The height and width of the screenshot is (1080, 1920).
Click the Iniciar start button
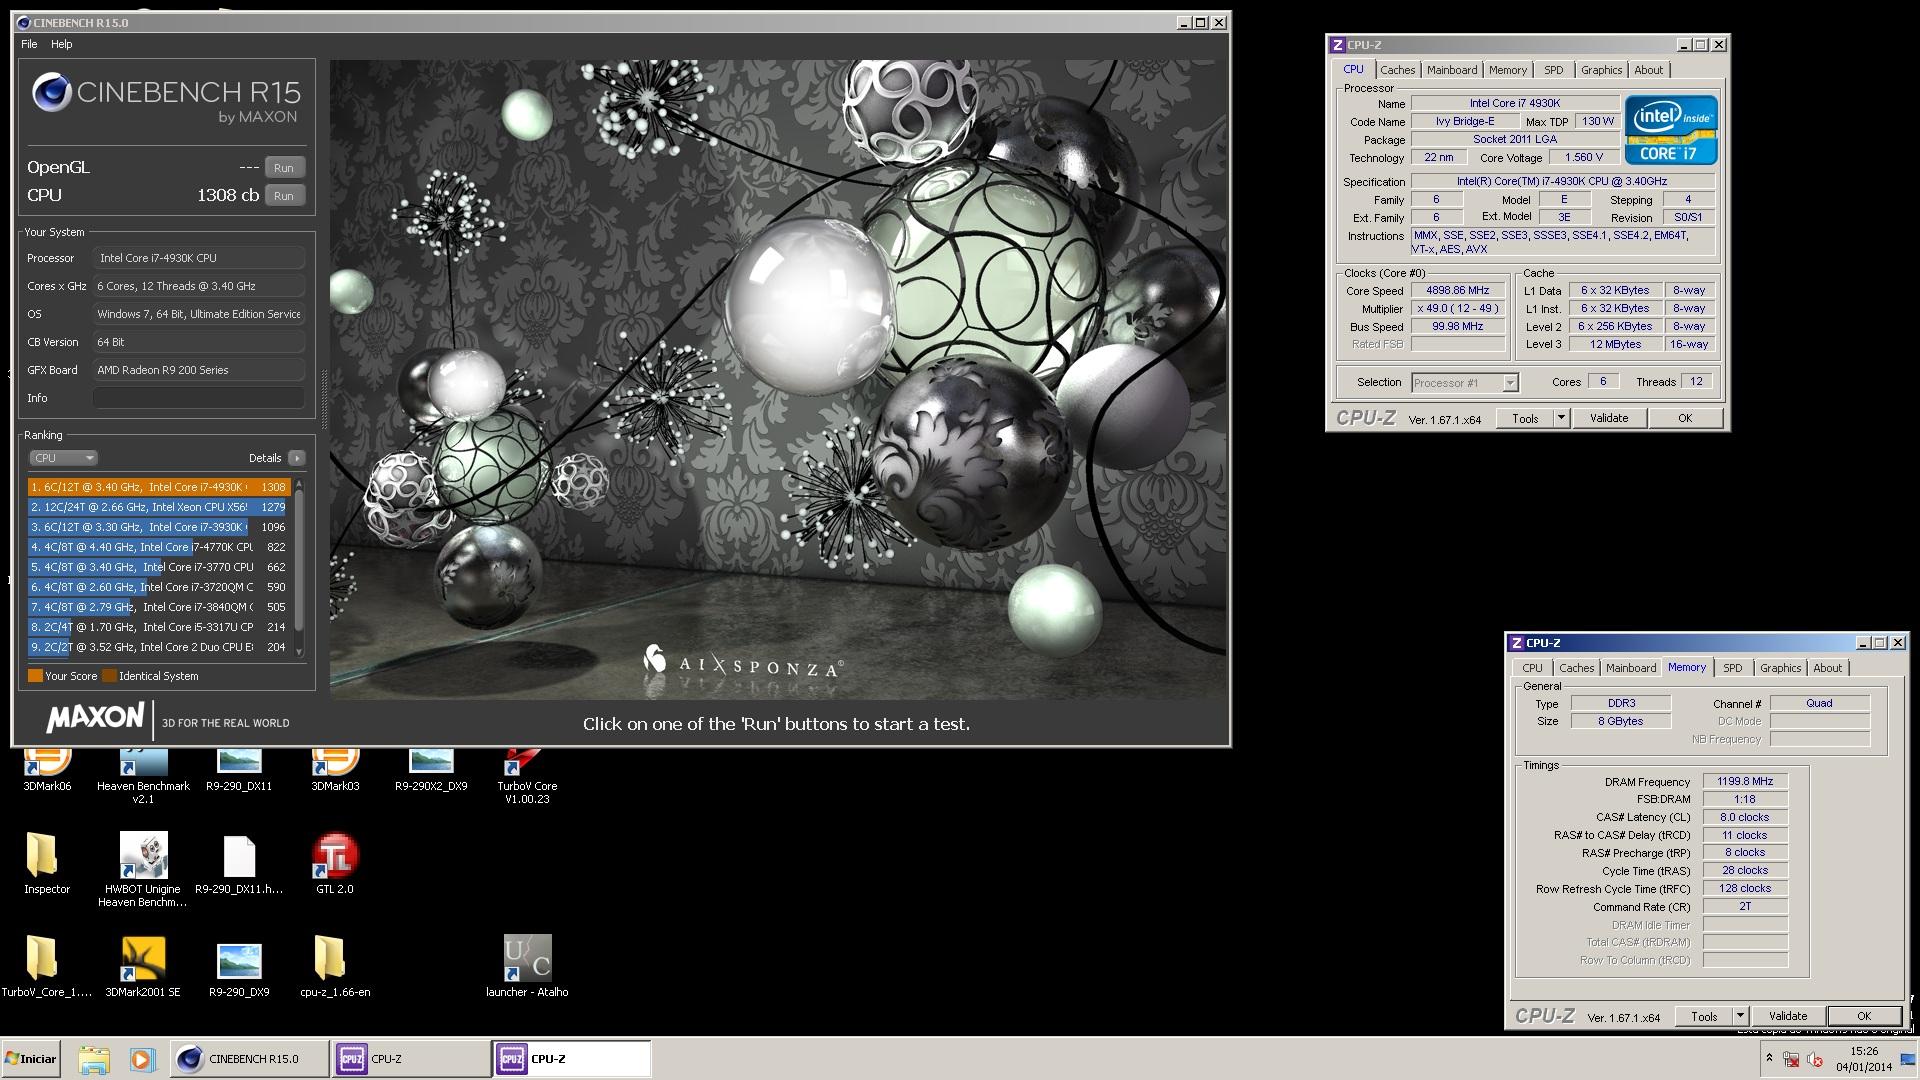click(x=31, y=1059)
